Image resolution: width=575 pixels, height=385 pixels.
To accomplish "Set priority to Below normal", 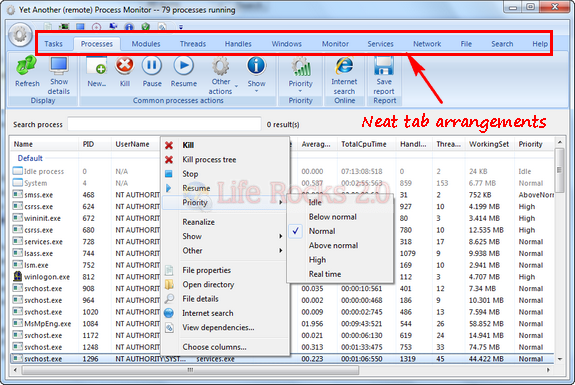I will click(x=340, y=217).
